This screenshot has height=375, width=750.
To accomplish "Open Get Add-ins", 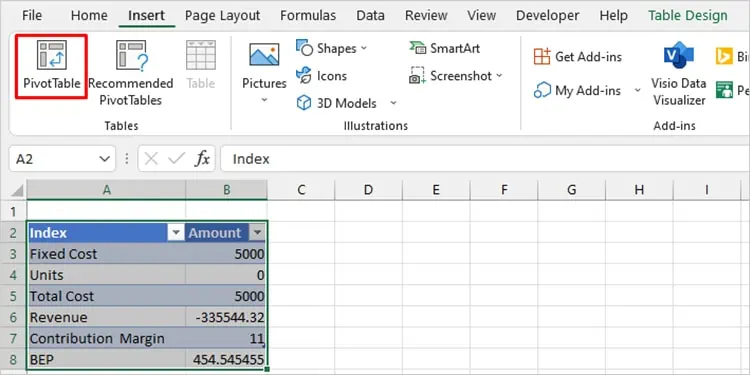I will tap(577, 56).
